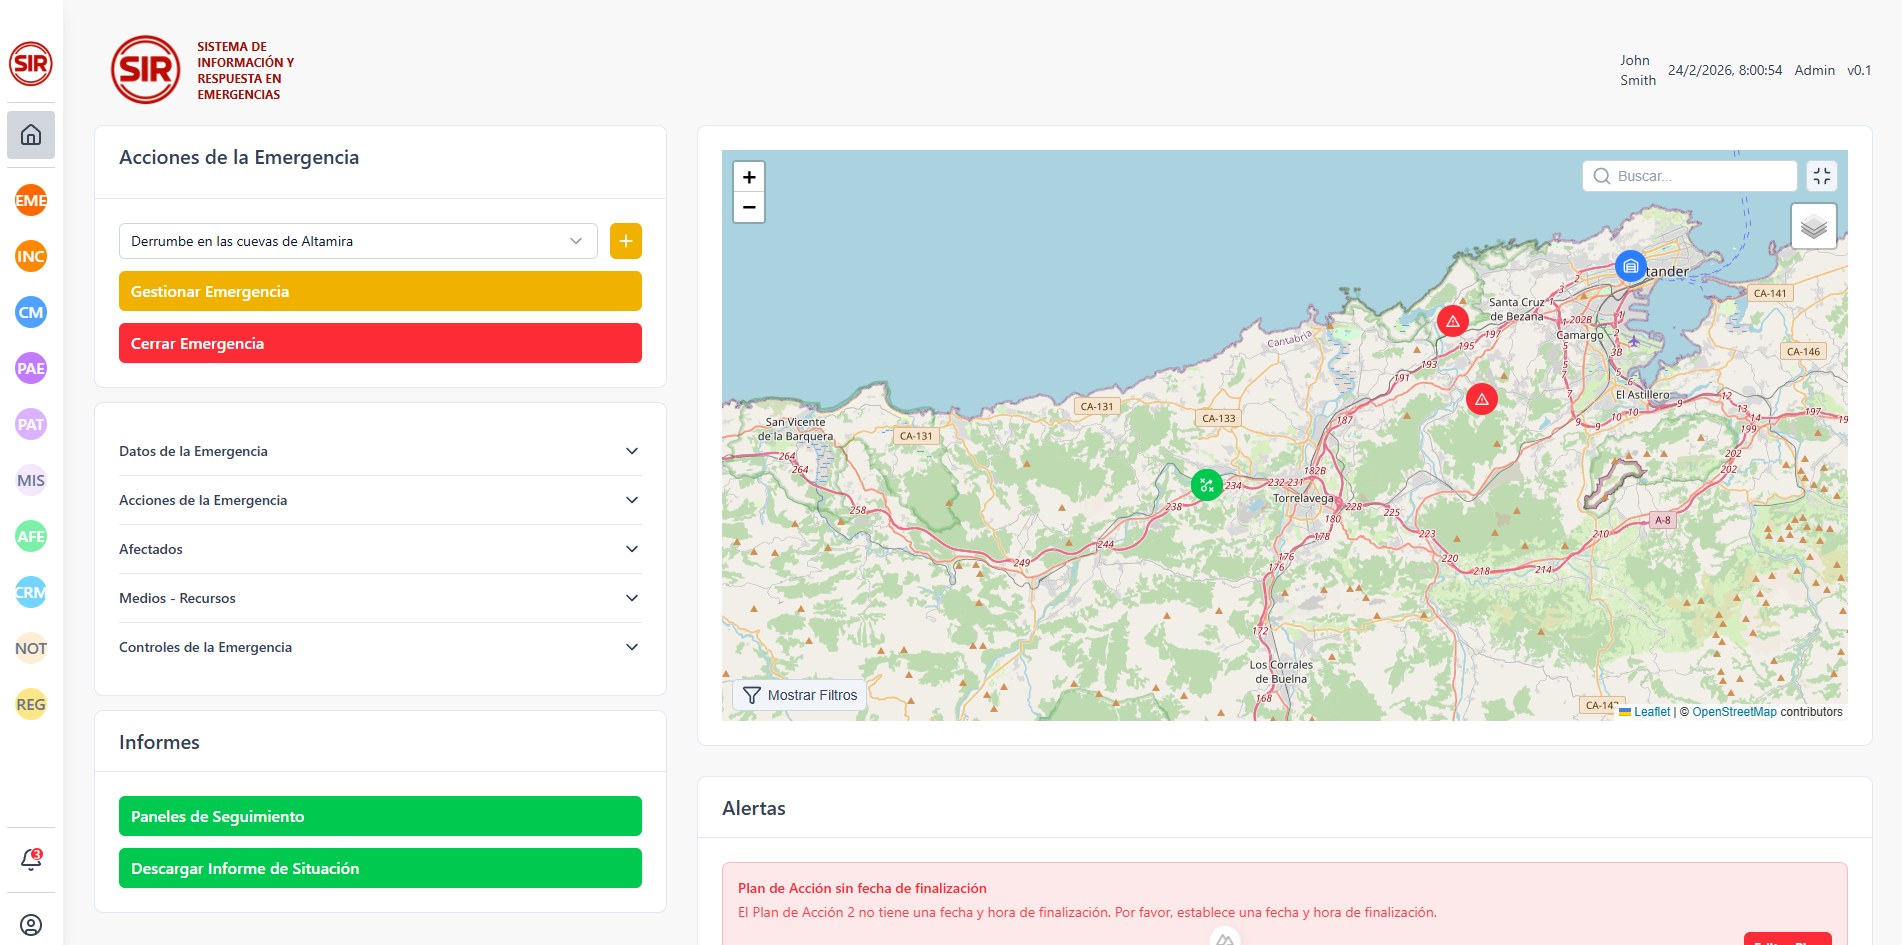Open the INC sidebar module
1902x945 pixels.
click(31, 256)
